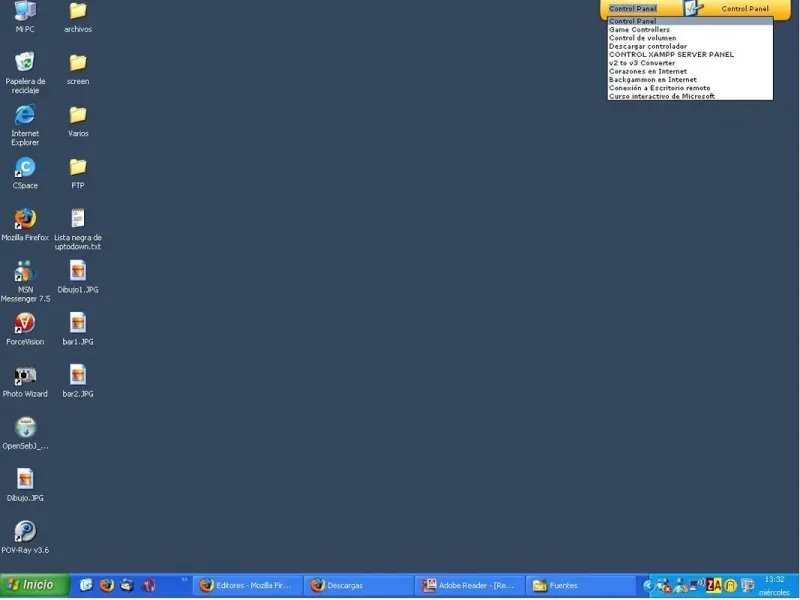800x600 pixels.
Task: Launch Mozilla Firefox desktop shortcut
Action: click(25, 225)
